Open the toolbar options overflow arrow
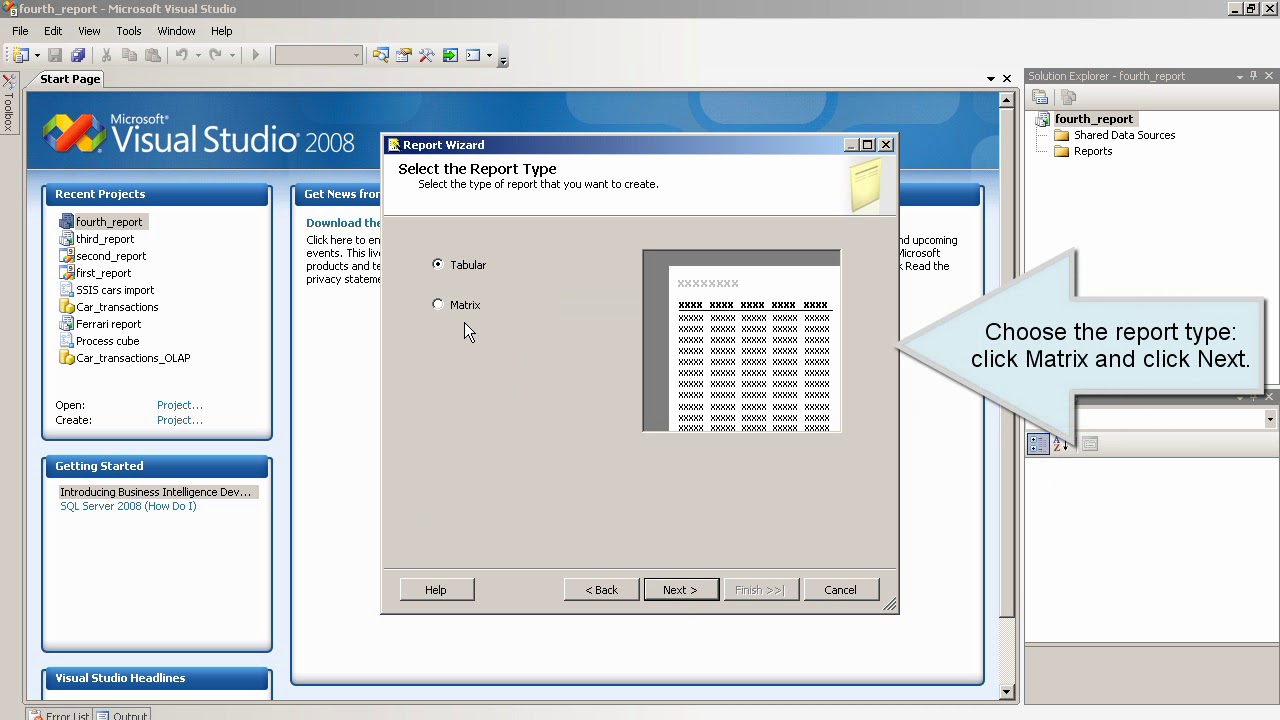Viewport: 1280px width, 720px height. tap(503, 58)
